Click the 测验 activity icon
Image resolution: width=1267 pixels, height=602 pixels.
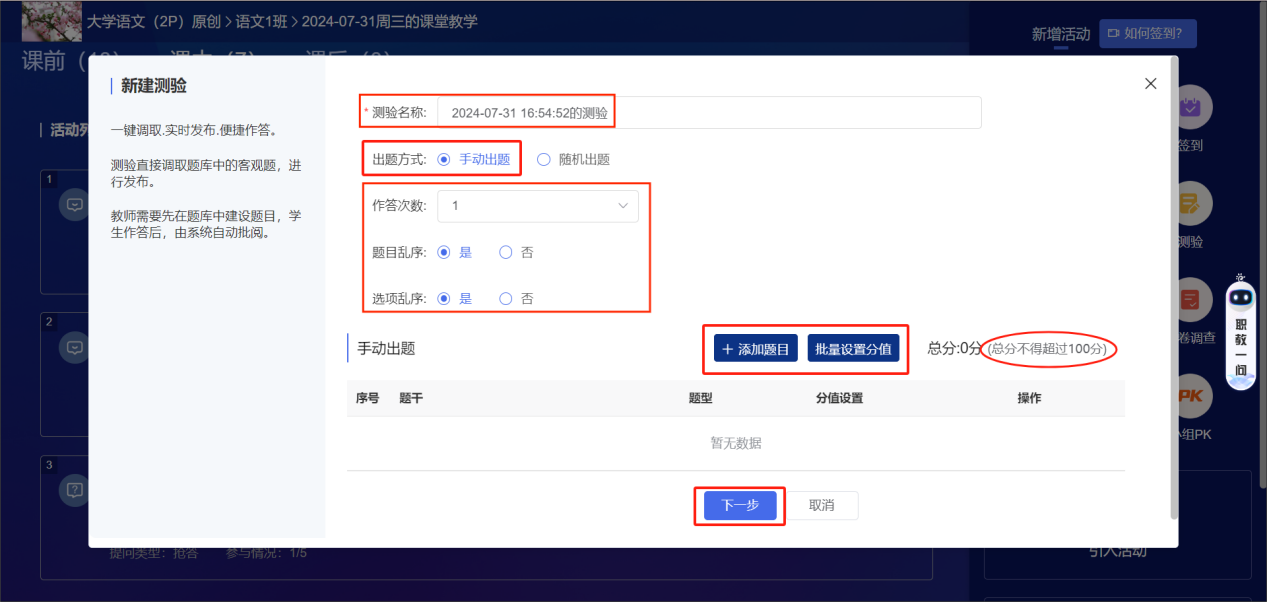(1190, 204)
